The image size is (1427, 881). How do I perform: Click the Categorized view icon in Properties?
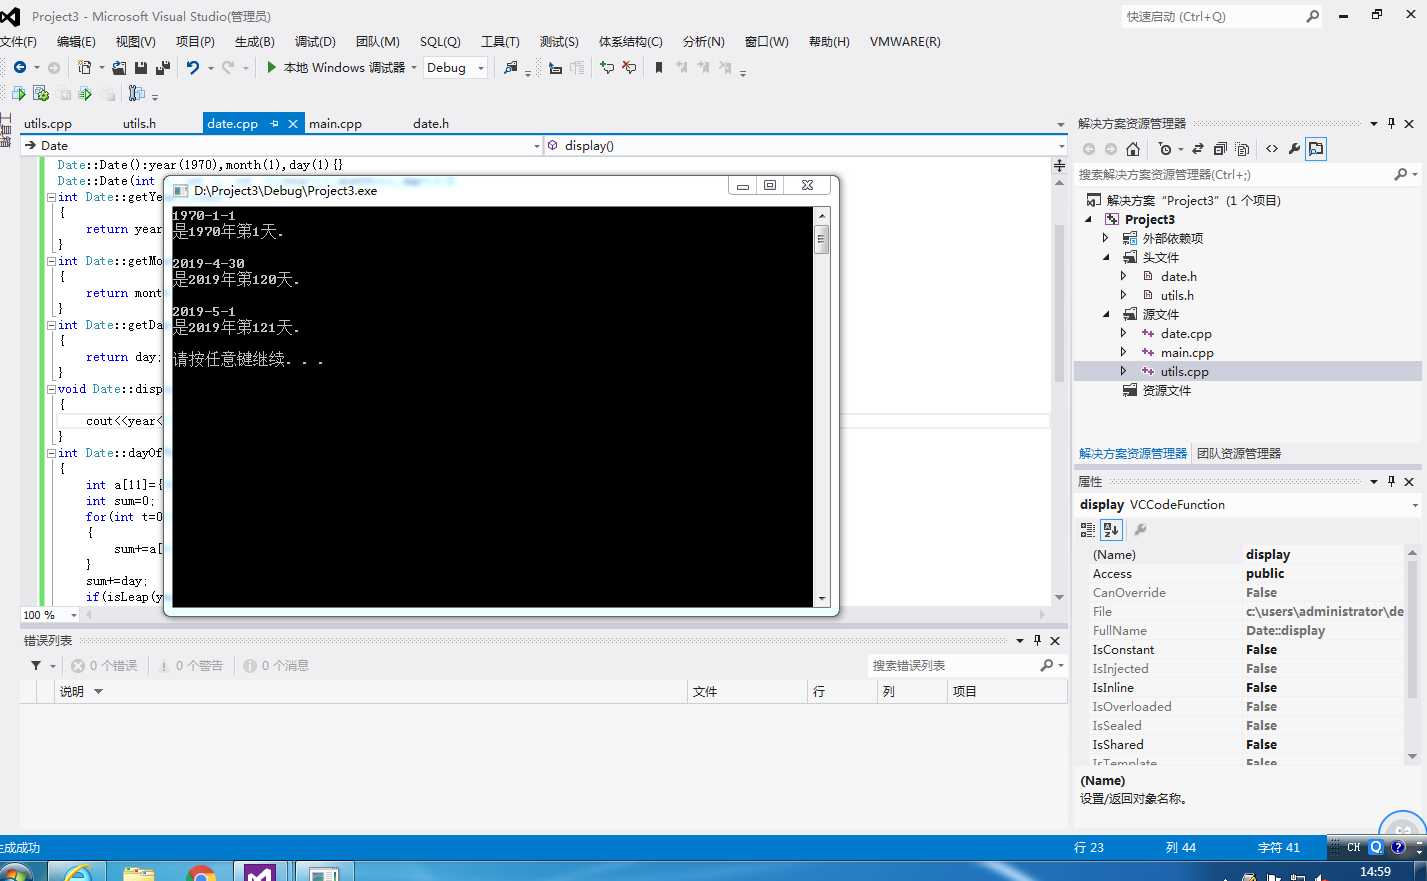pyautogui.click(x=1088, y=530)
